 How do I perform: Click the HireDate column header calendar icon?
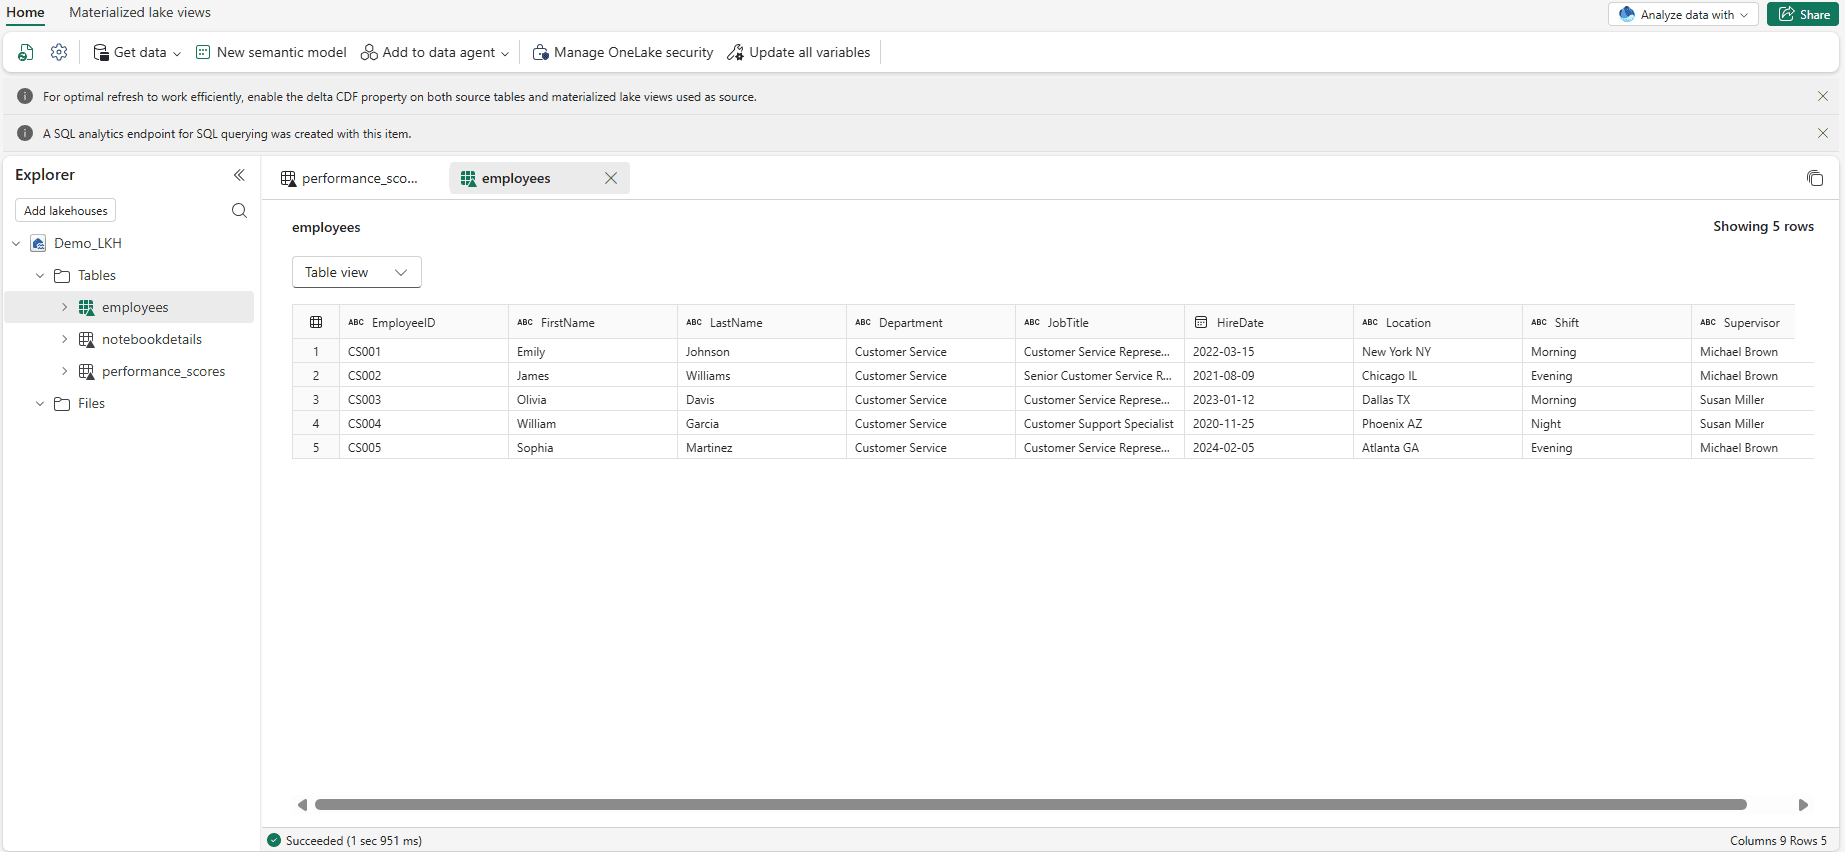click(1201, 322)
